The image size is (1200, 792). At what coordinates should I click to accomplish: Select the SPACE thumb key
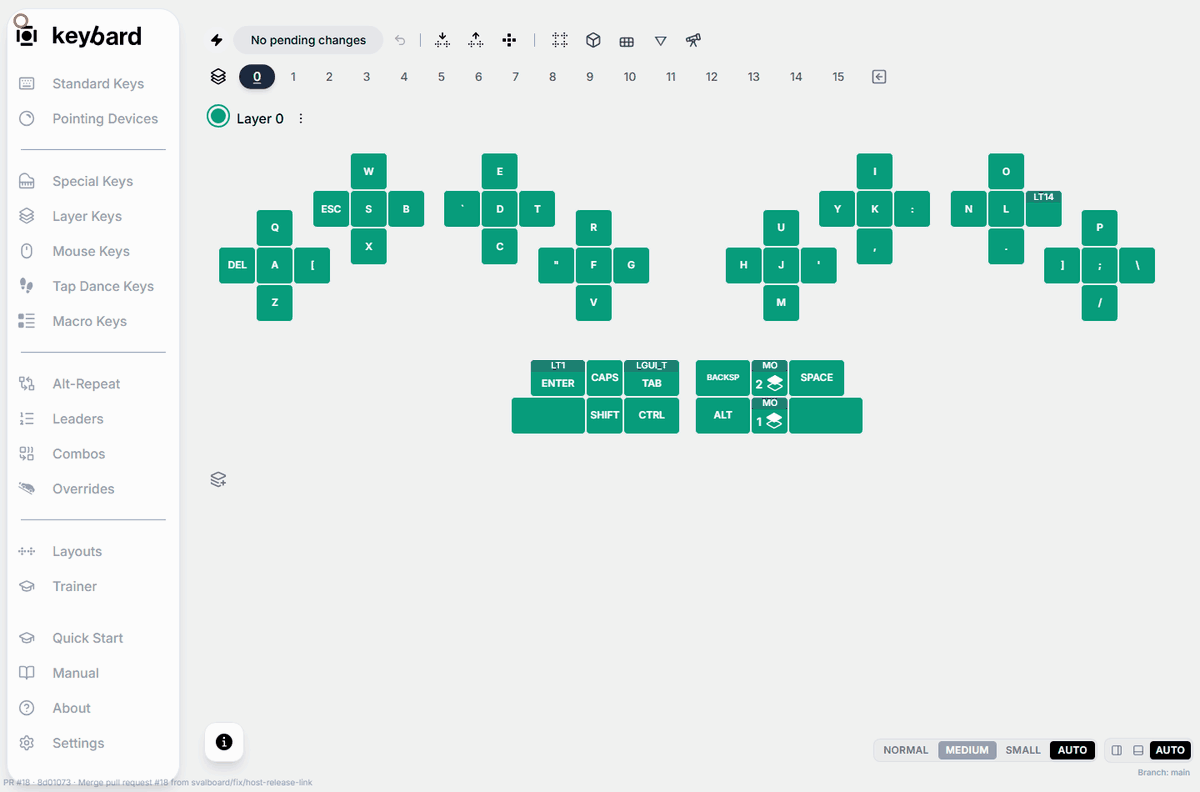coord(817,378)
